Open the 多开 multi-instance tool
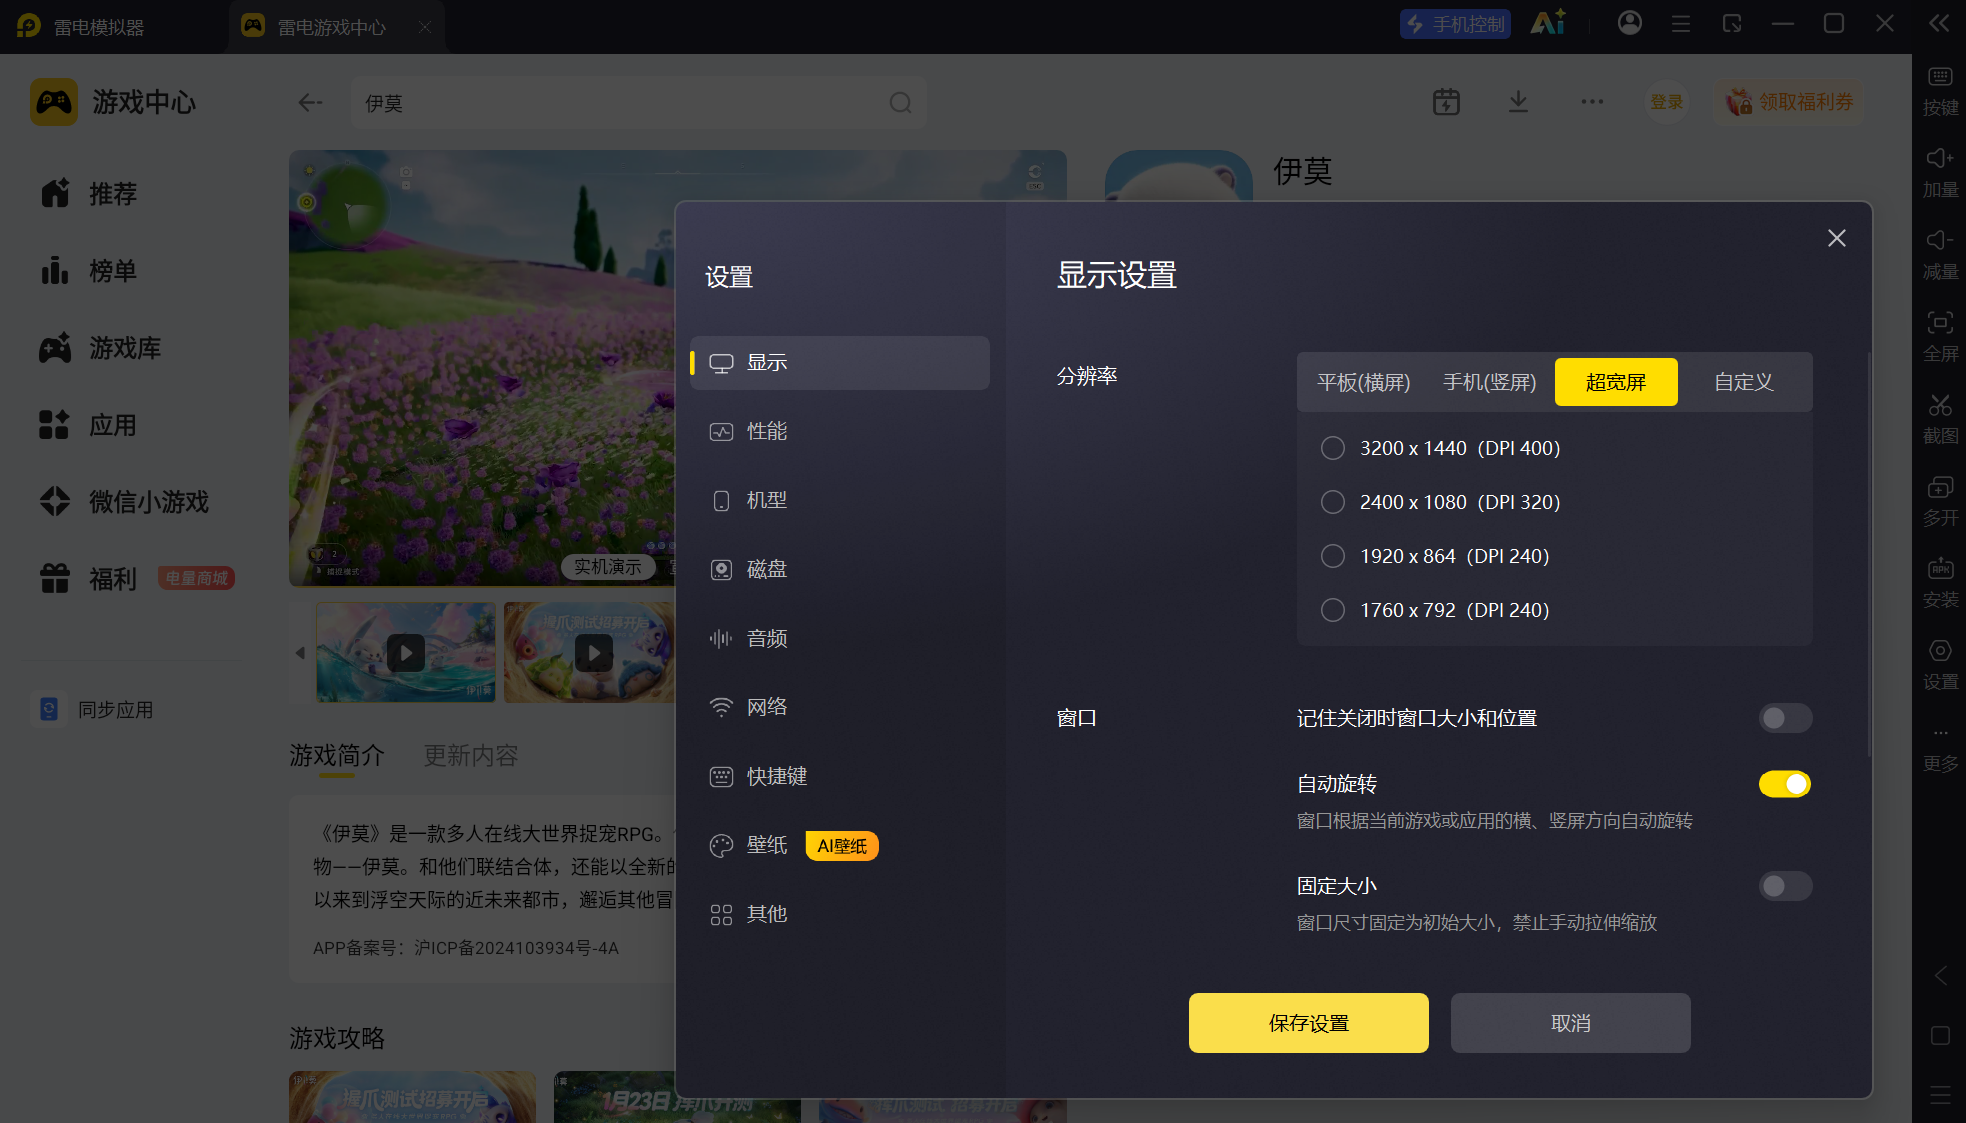1966x1123 pixels. (x=1940, y=499)
